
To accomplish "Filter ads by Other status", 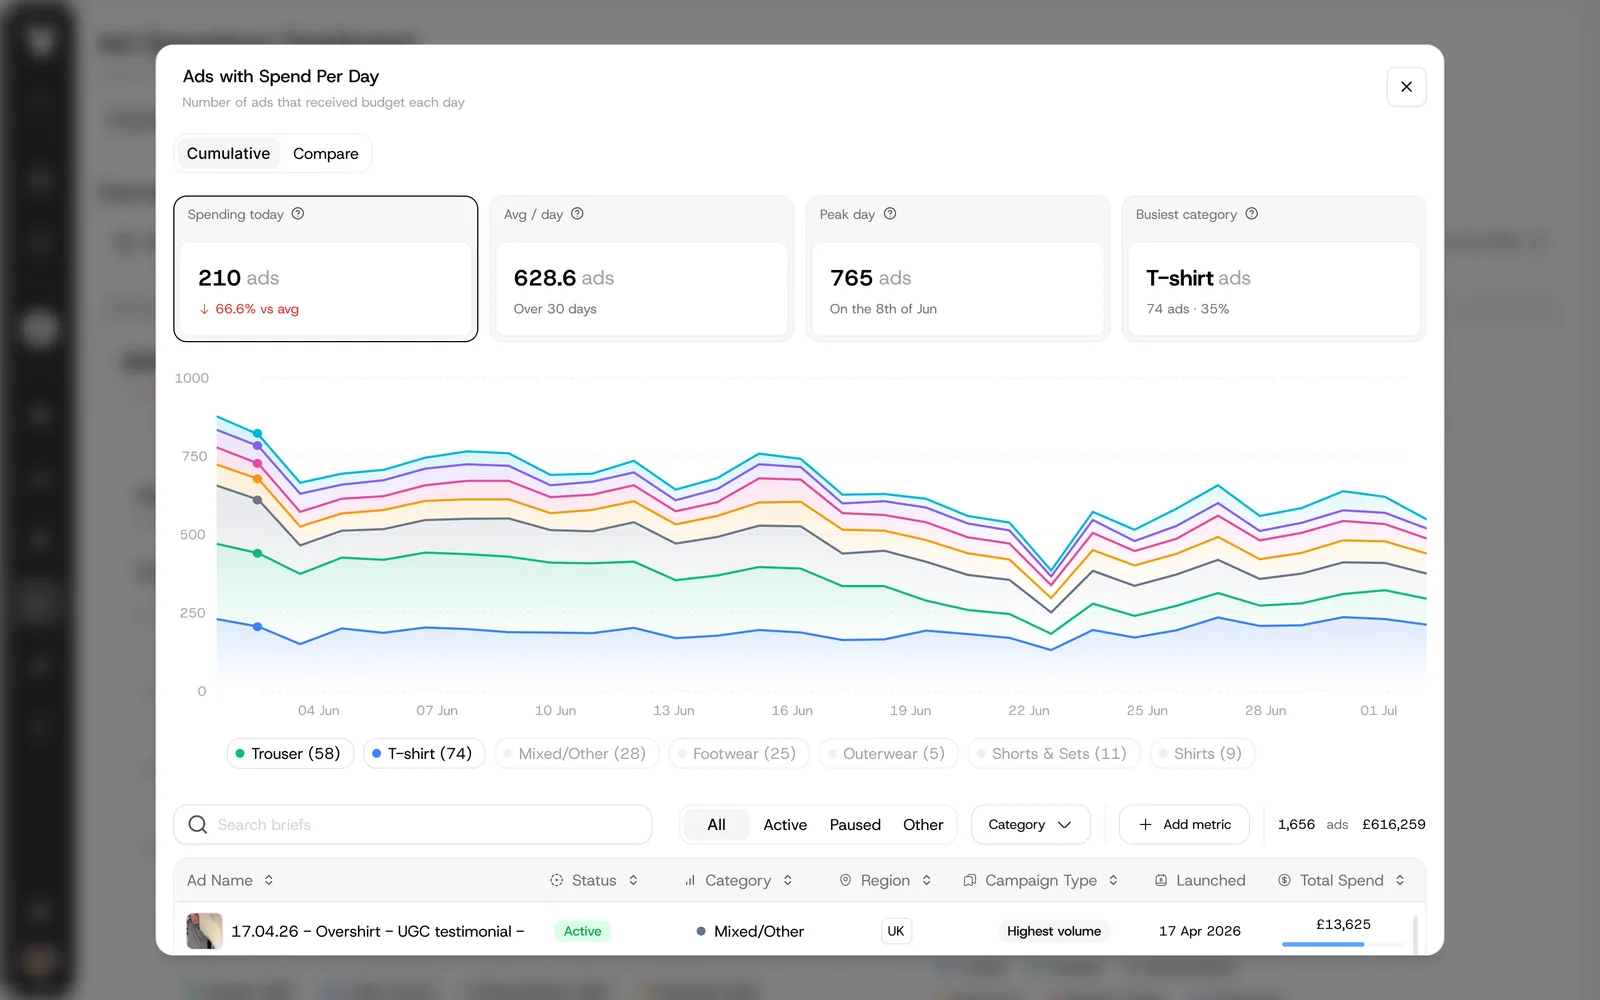I will [923, 824].
